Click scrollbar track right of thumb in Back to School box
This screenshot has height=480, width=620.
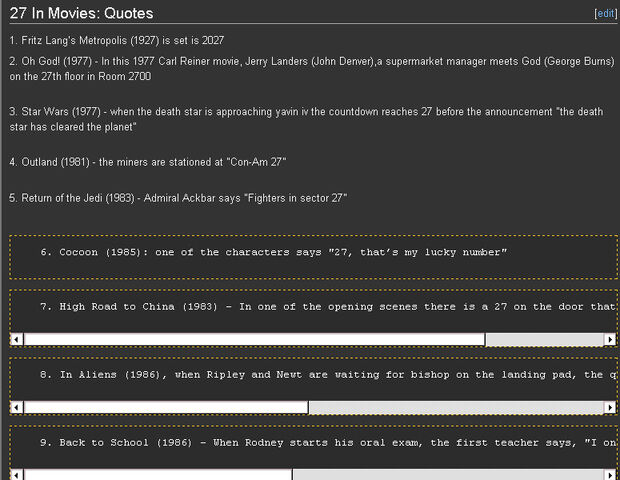click(448, 475)
